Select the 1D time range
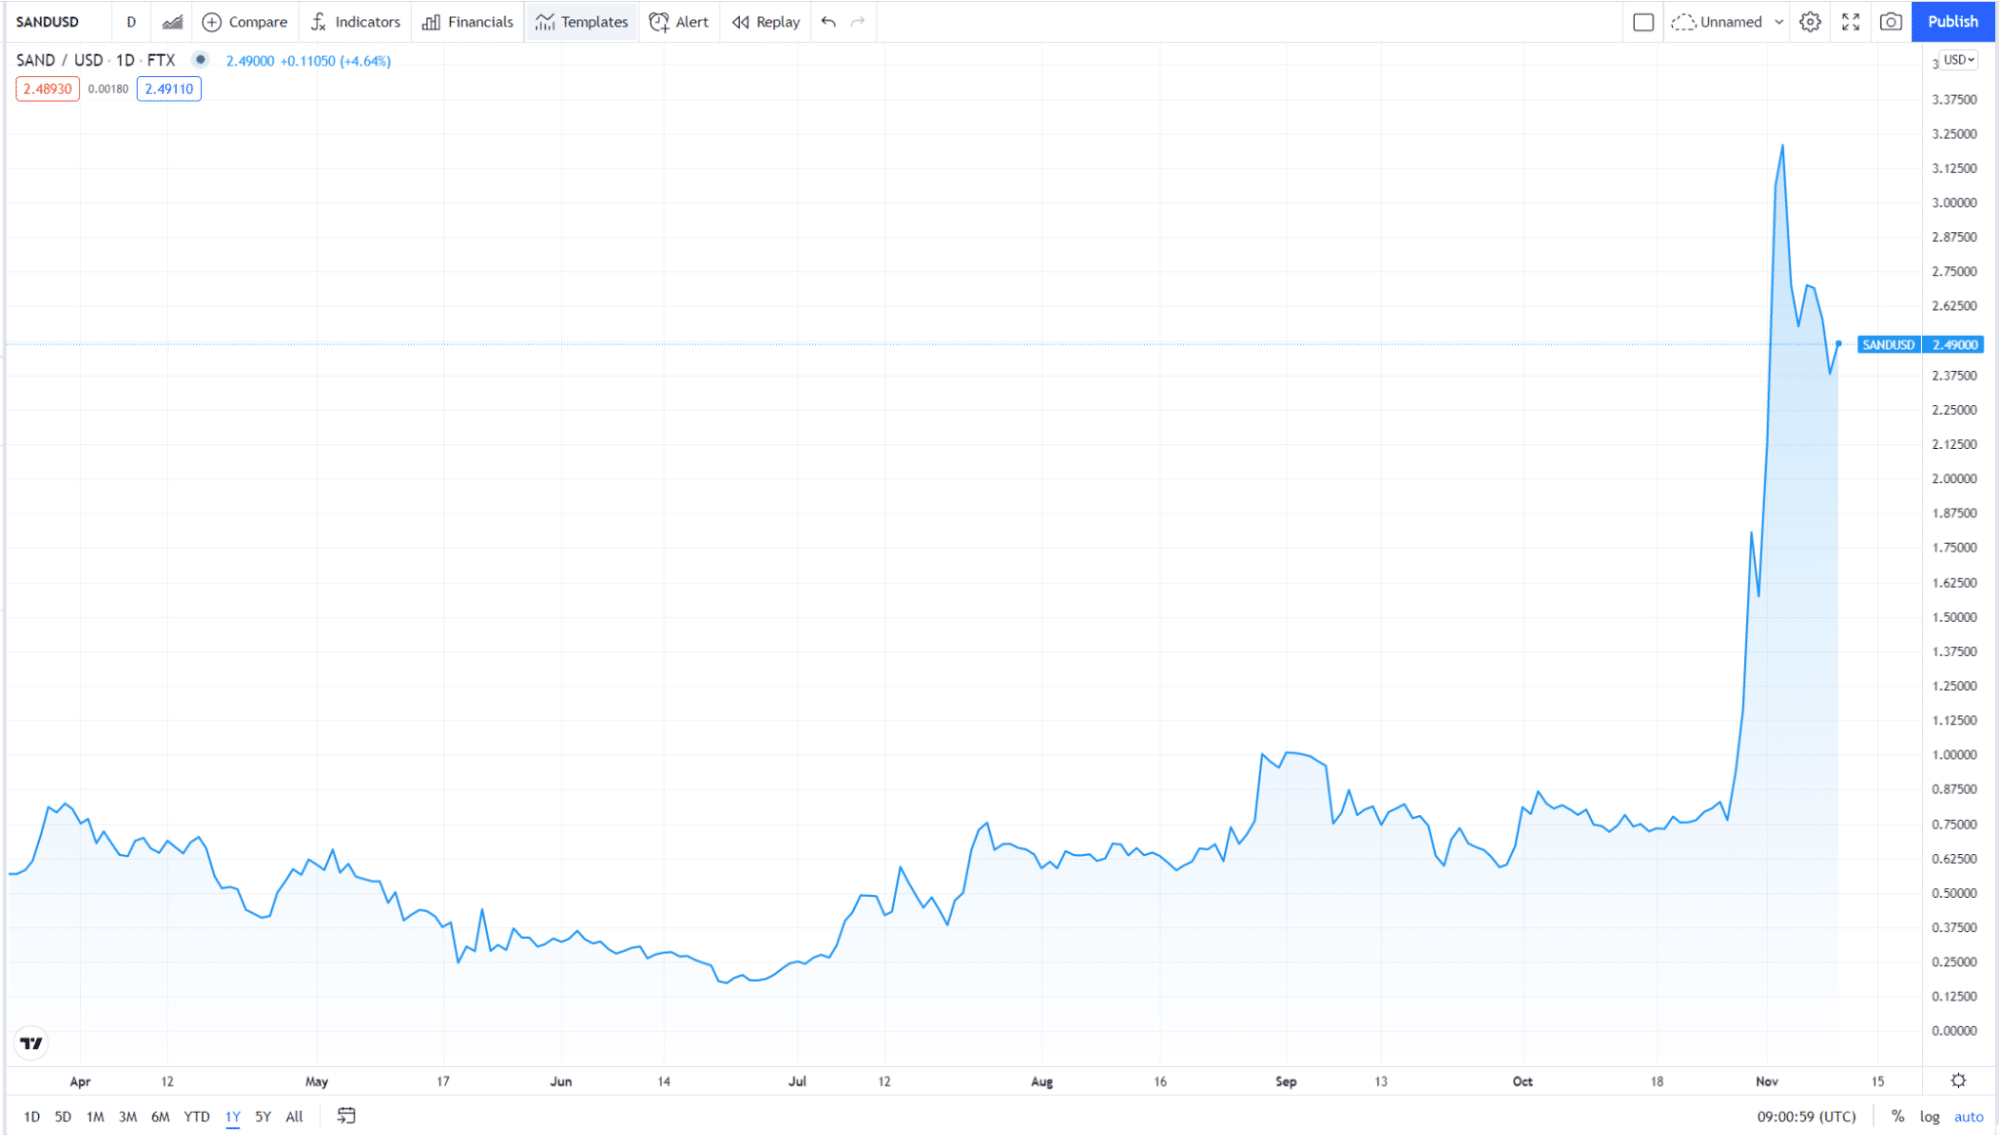This screenshot has width=1999, height=1136. coord(32,1117)
